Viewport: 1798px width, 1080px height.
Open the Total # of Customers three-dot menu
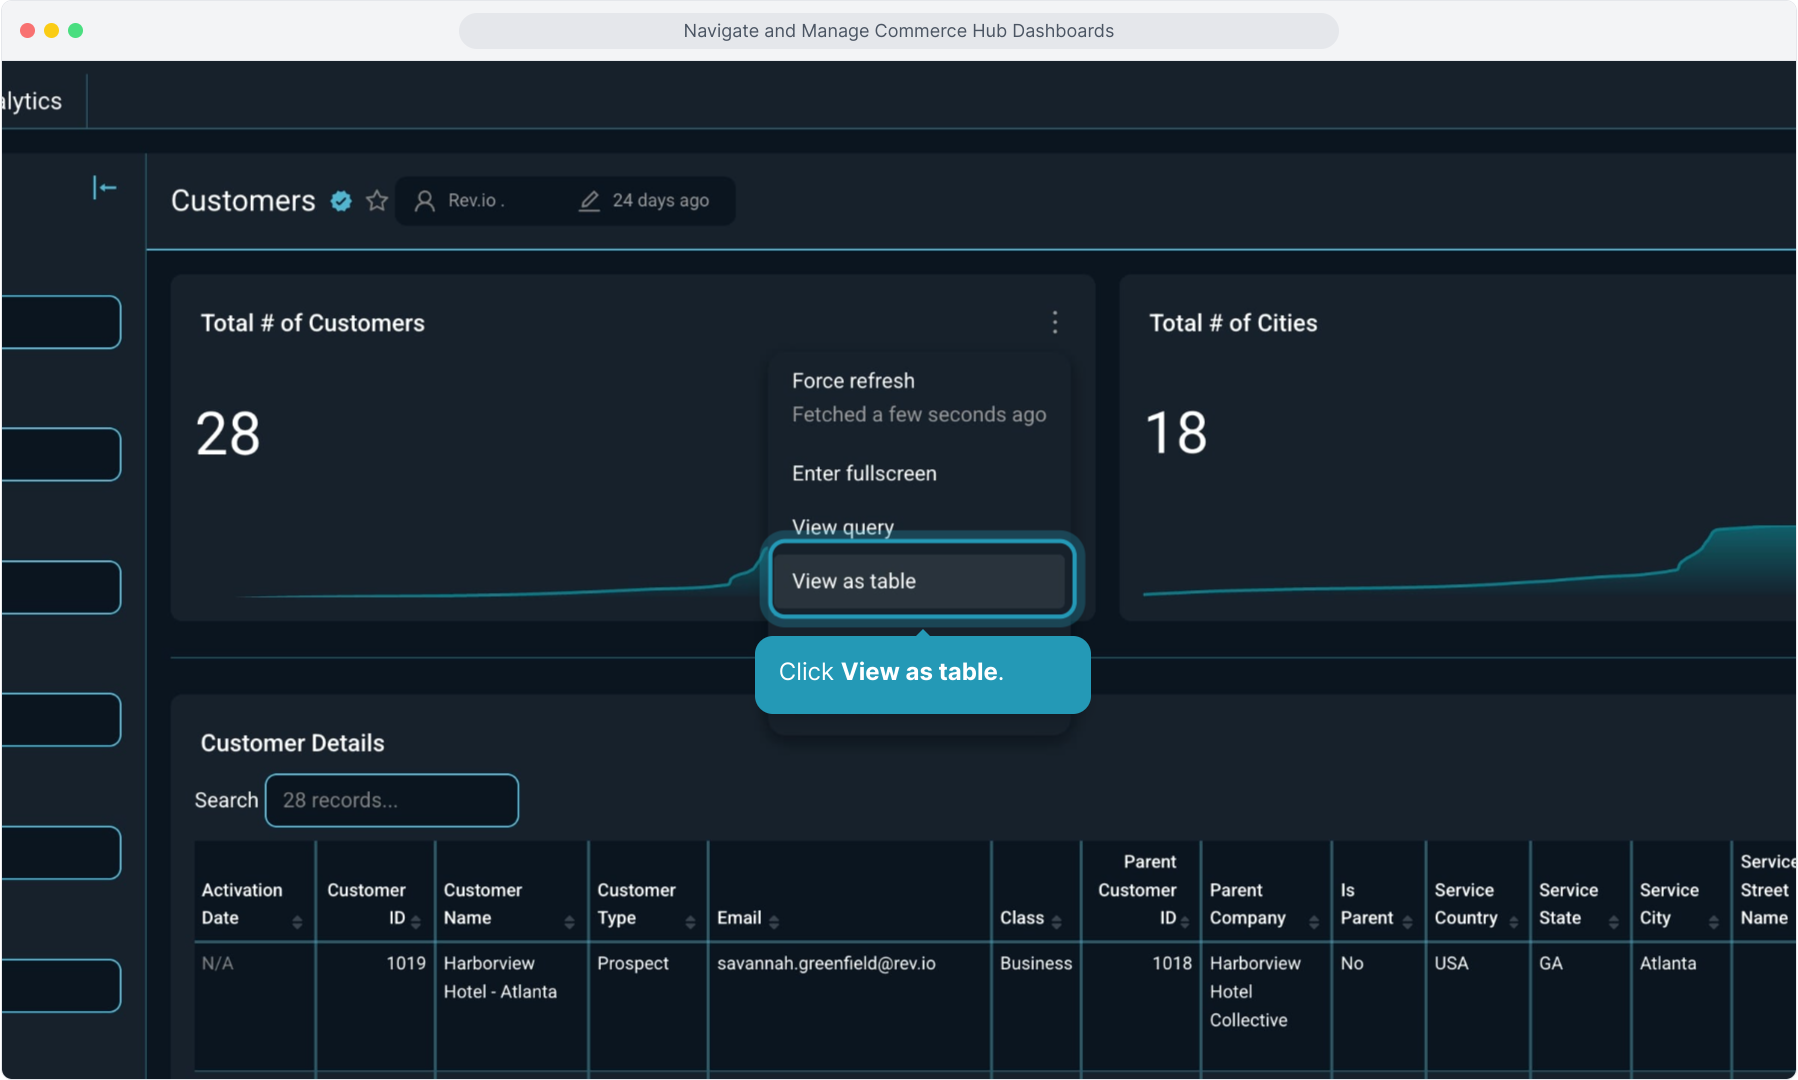point(1055,322)
